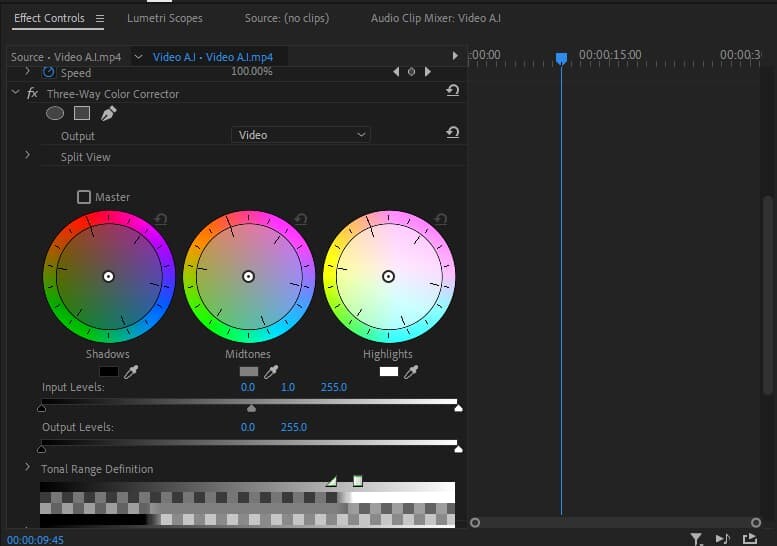Toggle the Three-Way Color Corrector fx switch
The height and width of the screenshot is (546, 777).
32,94
